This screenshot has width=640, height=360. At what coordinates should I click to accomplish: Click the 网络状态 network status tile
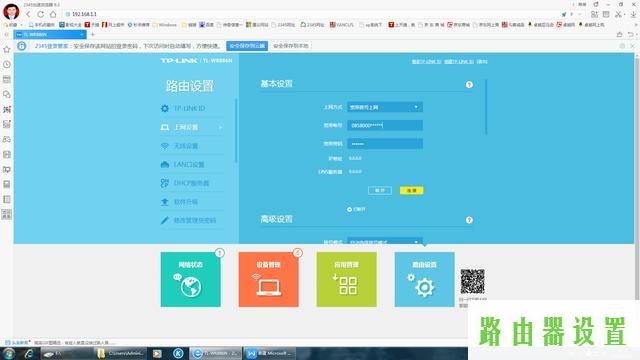(x=191, y=279)
